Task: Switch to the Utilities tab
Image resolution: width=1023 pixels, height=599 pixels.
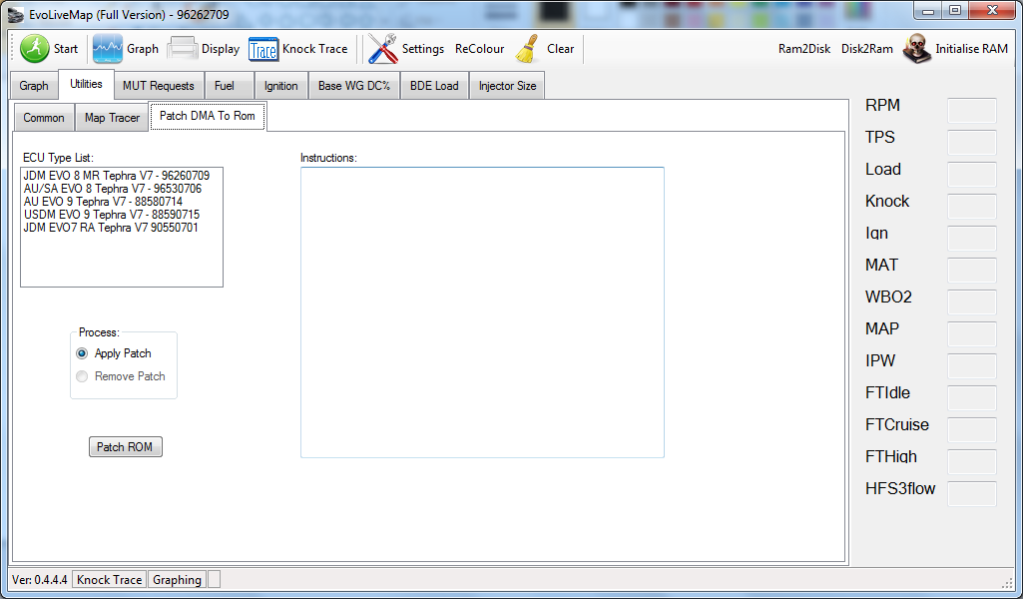Action: click(x=86, y=84)
